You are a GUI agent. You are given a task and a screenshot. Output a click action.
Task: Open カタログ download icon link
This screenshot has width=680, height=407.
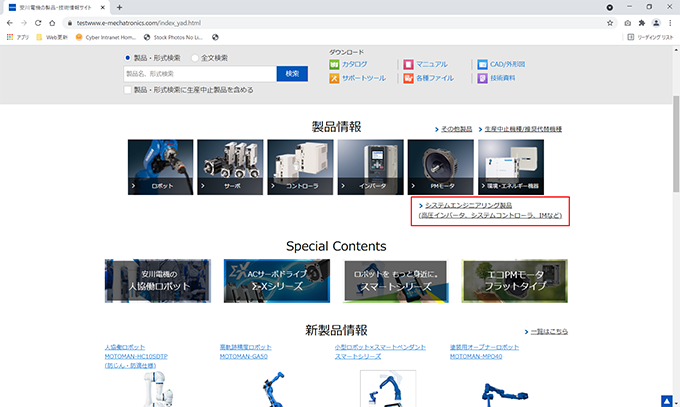point(348,64)
